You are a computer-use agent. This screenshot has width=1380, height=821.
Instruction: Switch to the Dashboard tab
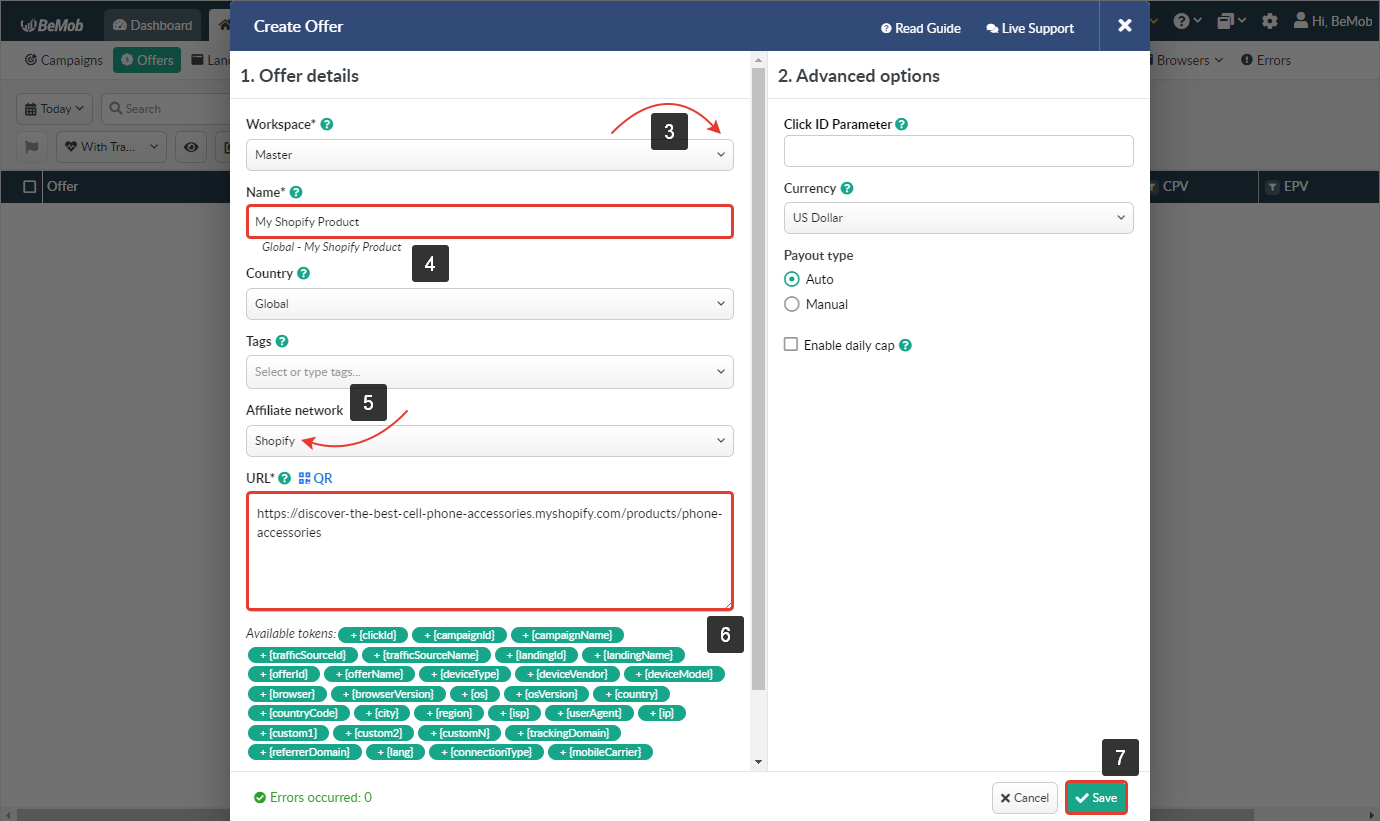[x=152, y=25]
